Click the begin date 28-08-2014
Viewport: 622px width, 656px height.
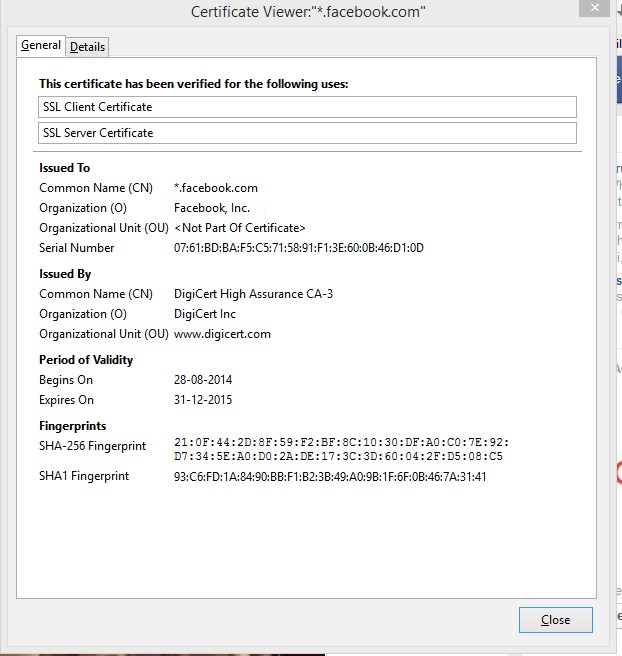(x=203, y=380)
